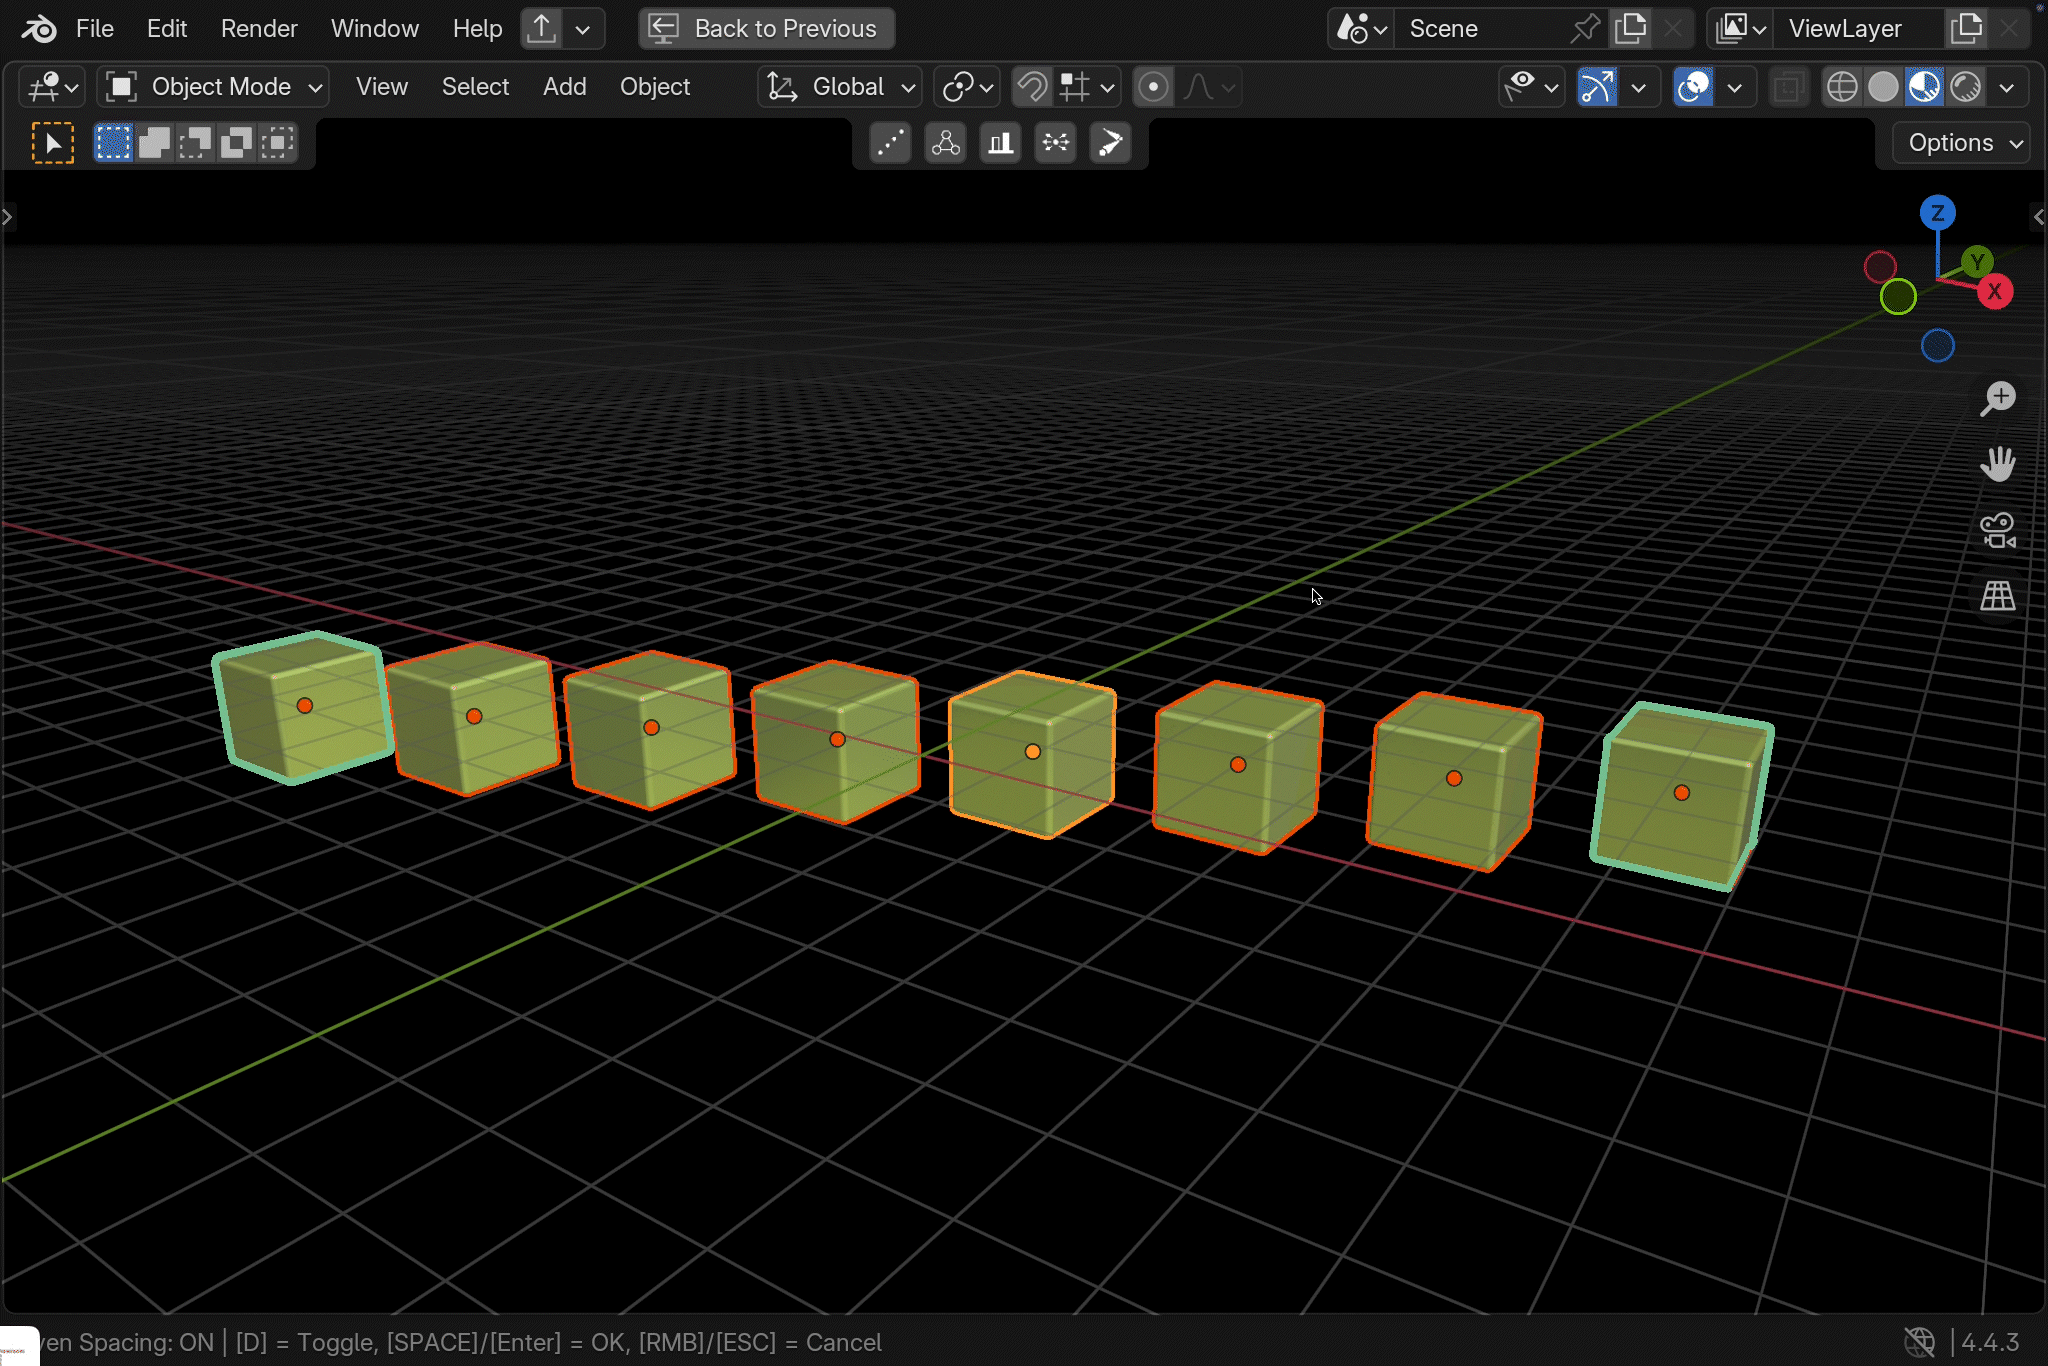Switch to wireframe viewport shading
Image resolution: width=2048 pixels, height=1366 pixels.
pyautogui.click(x=1842, y=87)
